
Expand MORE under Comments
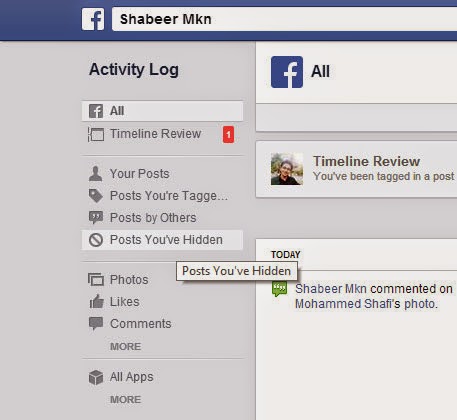coord(125,346)
